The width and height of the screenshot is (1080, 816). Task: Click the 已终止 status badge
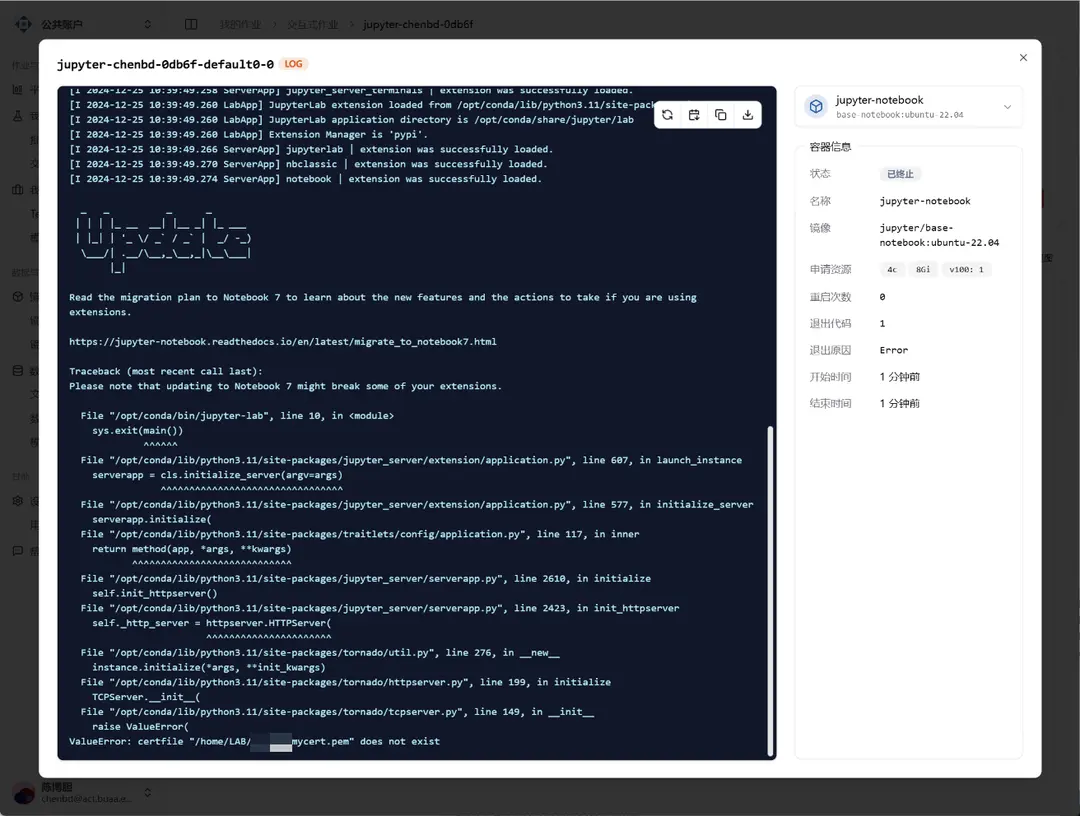click(900, 174)
